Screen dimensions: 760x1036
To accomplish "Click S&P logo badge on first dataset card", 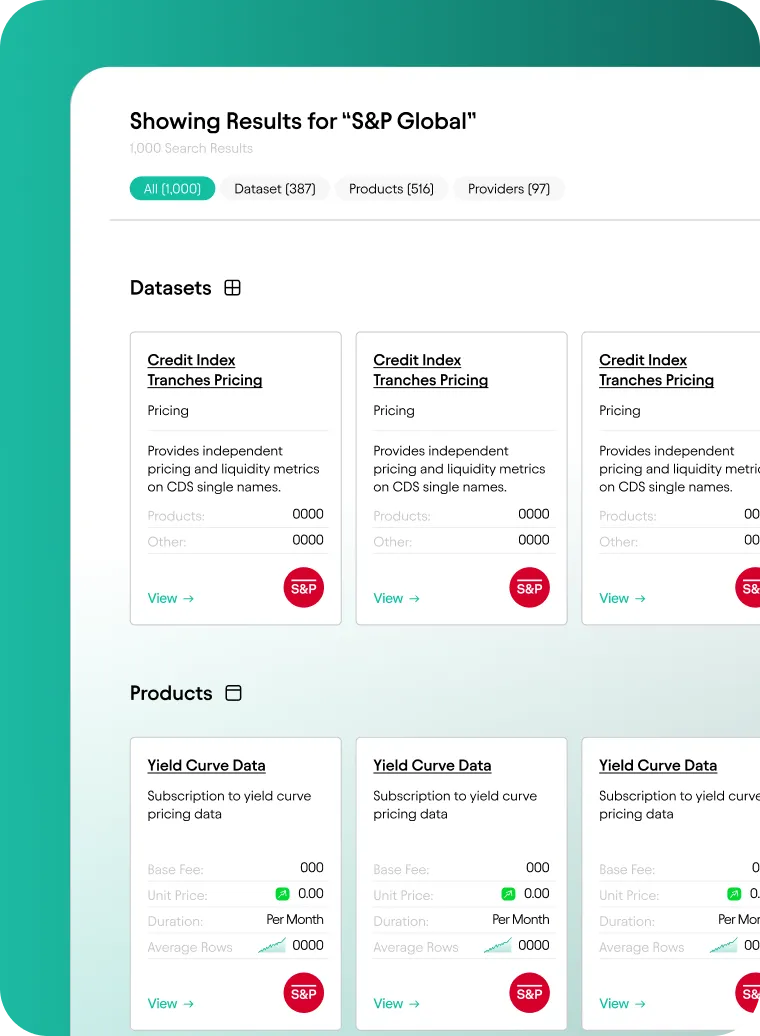I will coord(304,587).
